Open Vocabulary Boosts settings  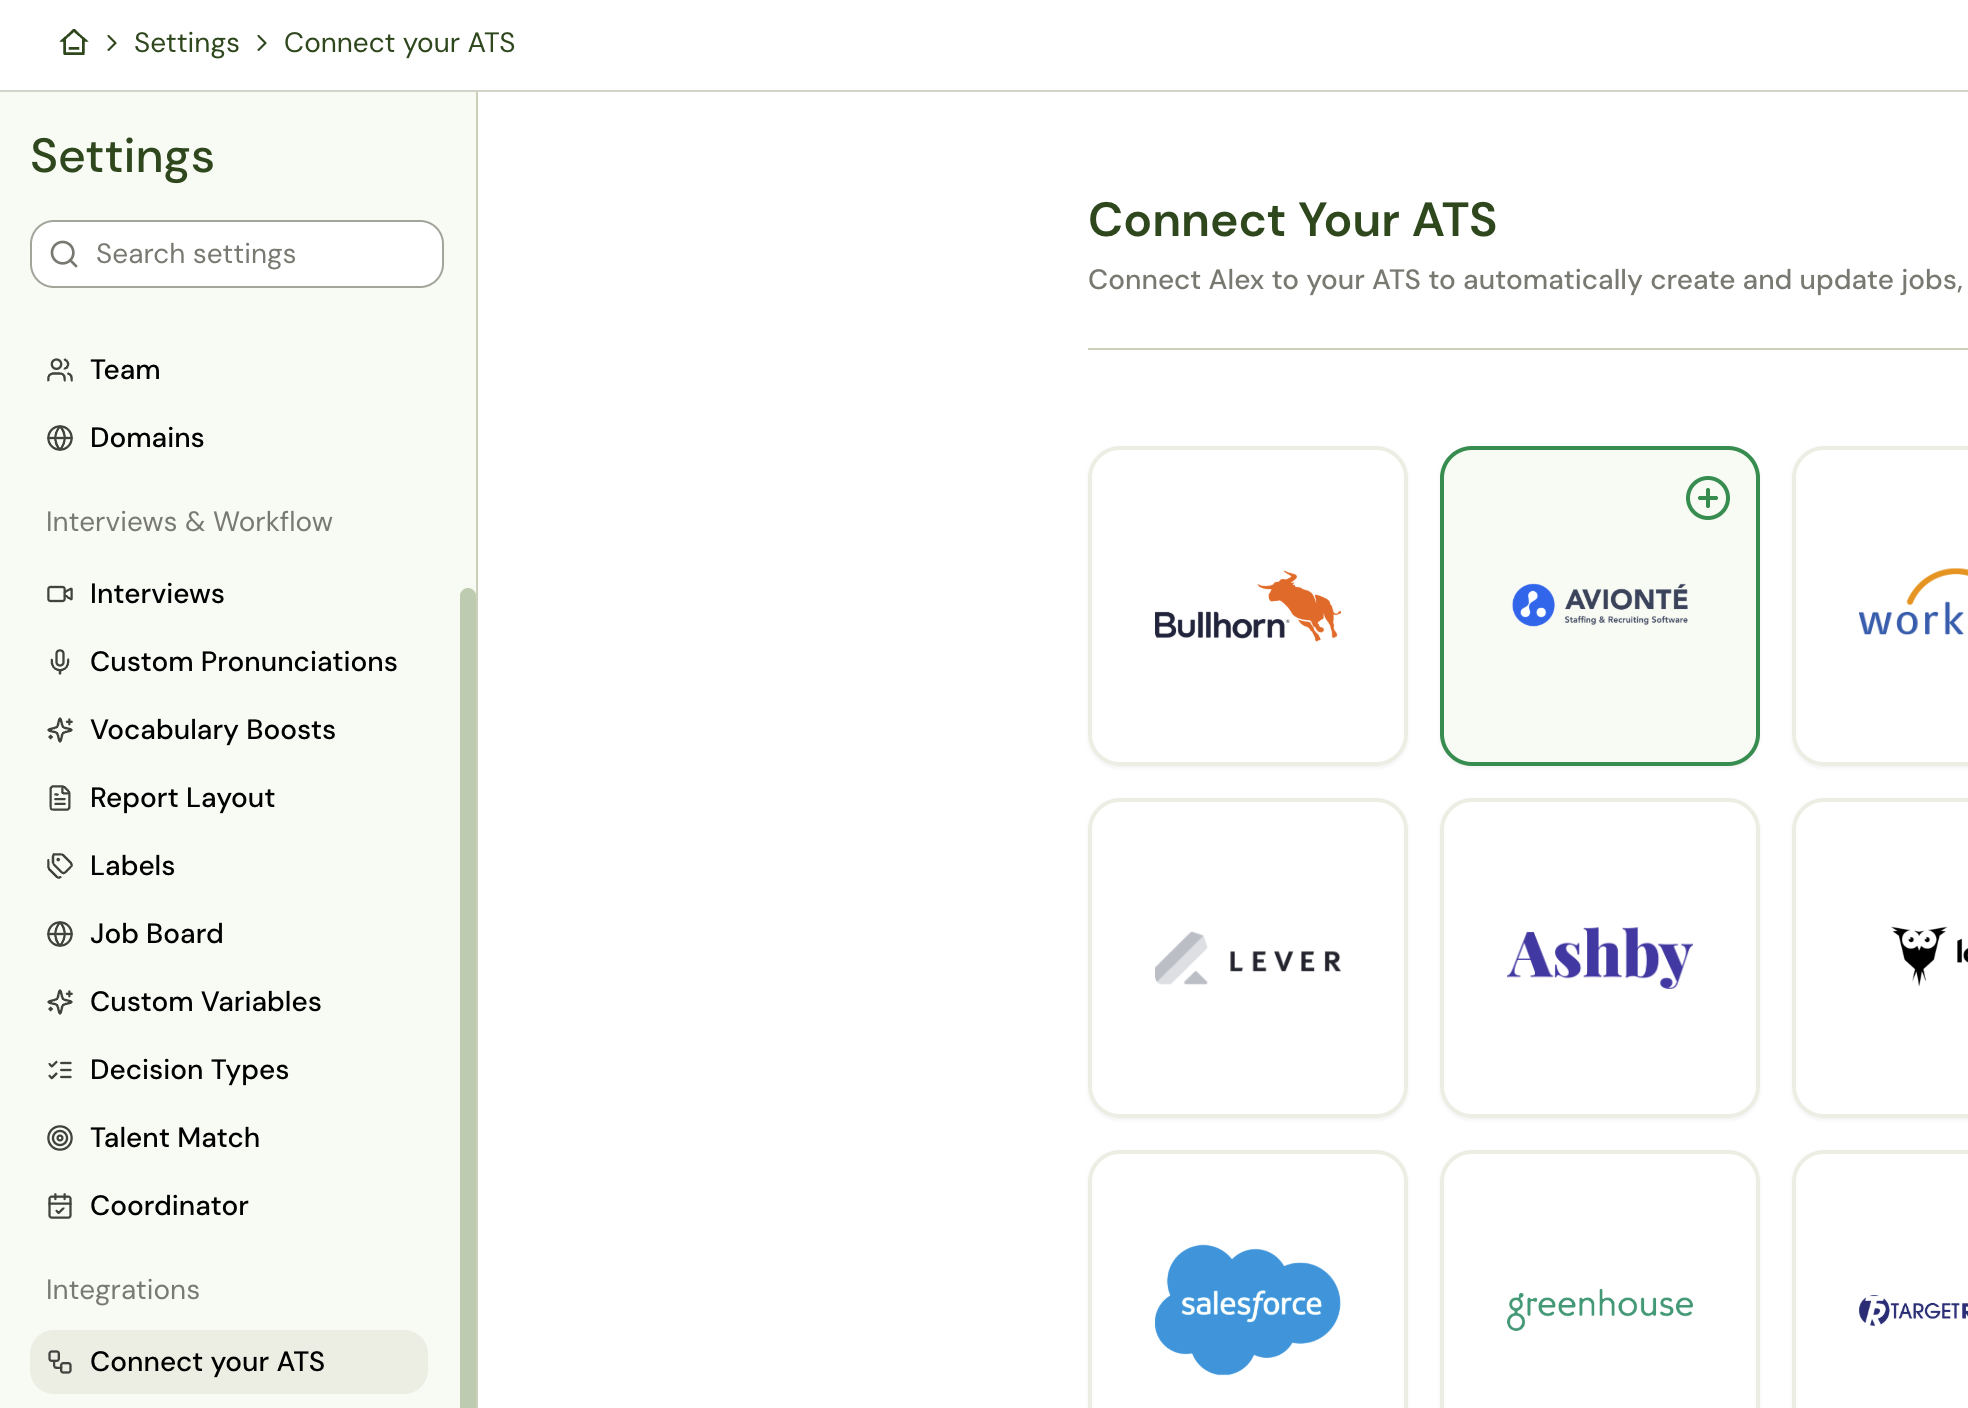[212, 730]
